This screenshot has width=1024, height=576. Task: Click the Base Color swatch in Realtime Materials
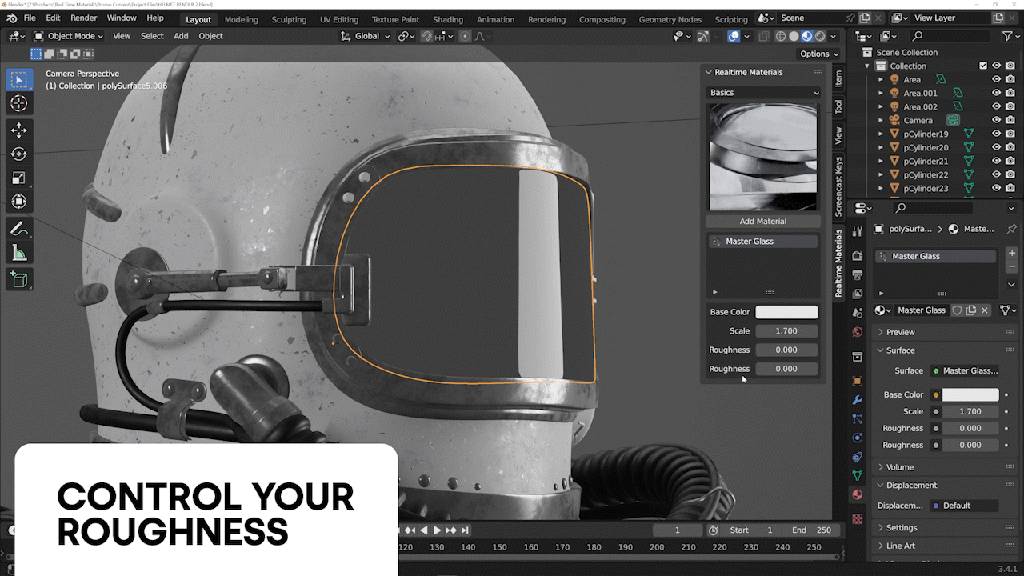click(x=786, y=312)
